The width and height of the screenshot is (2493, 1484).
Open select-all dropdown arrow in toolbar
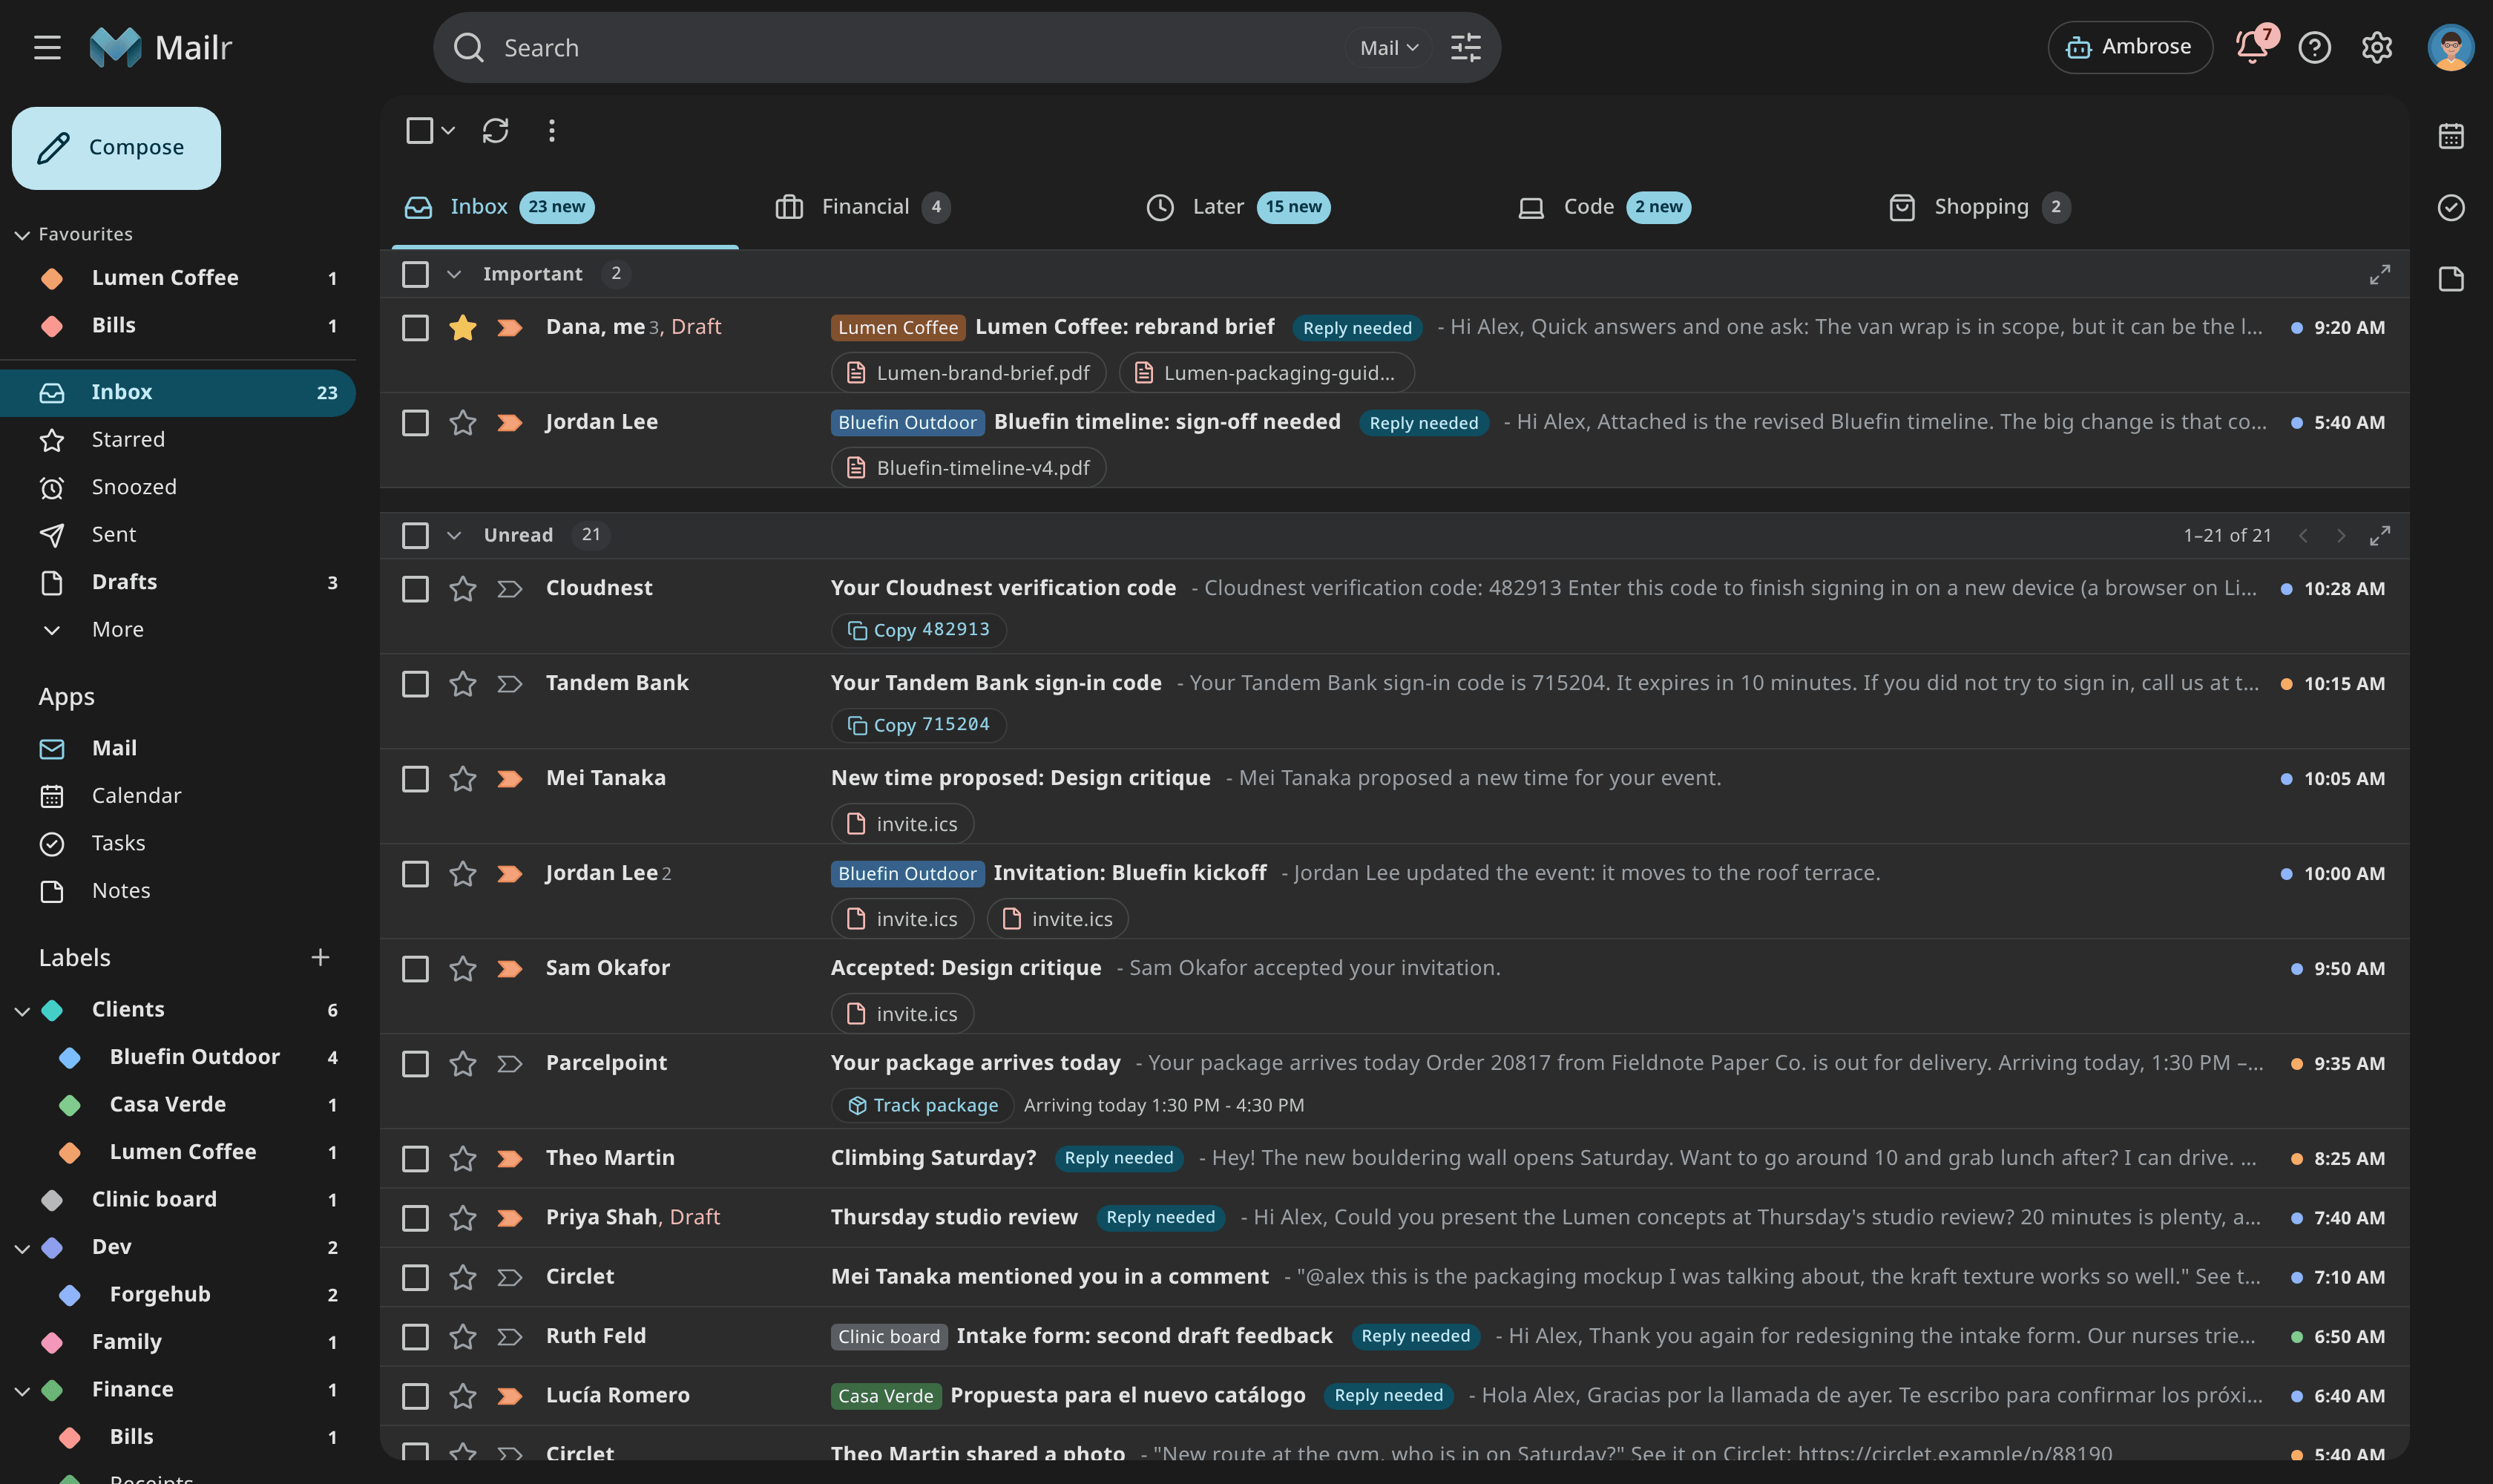[x=448, y=130]
